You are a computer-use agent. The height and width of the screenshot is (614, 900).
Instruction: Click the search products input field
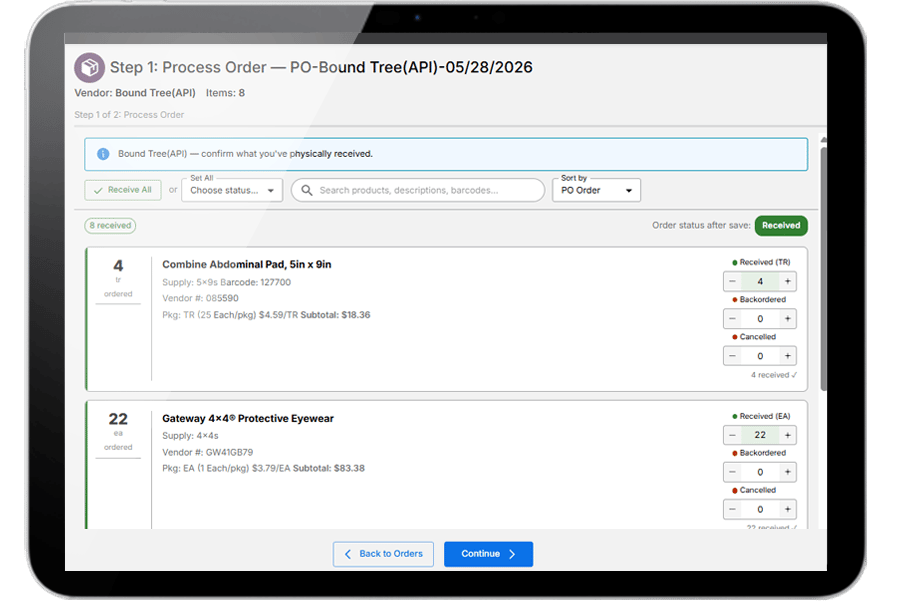[x=418, y=191]
